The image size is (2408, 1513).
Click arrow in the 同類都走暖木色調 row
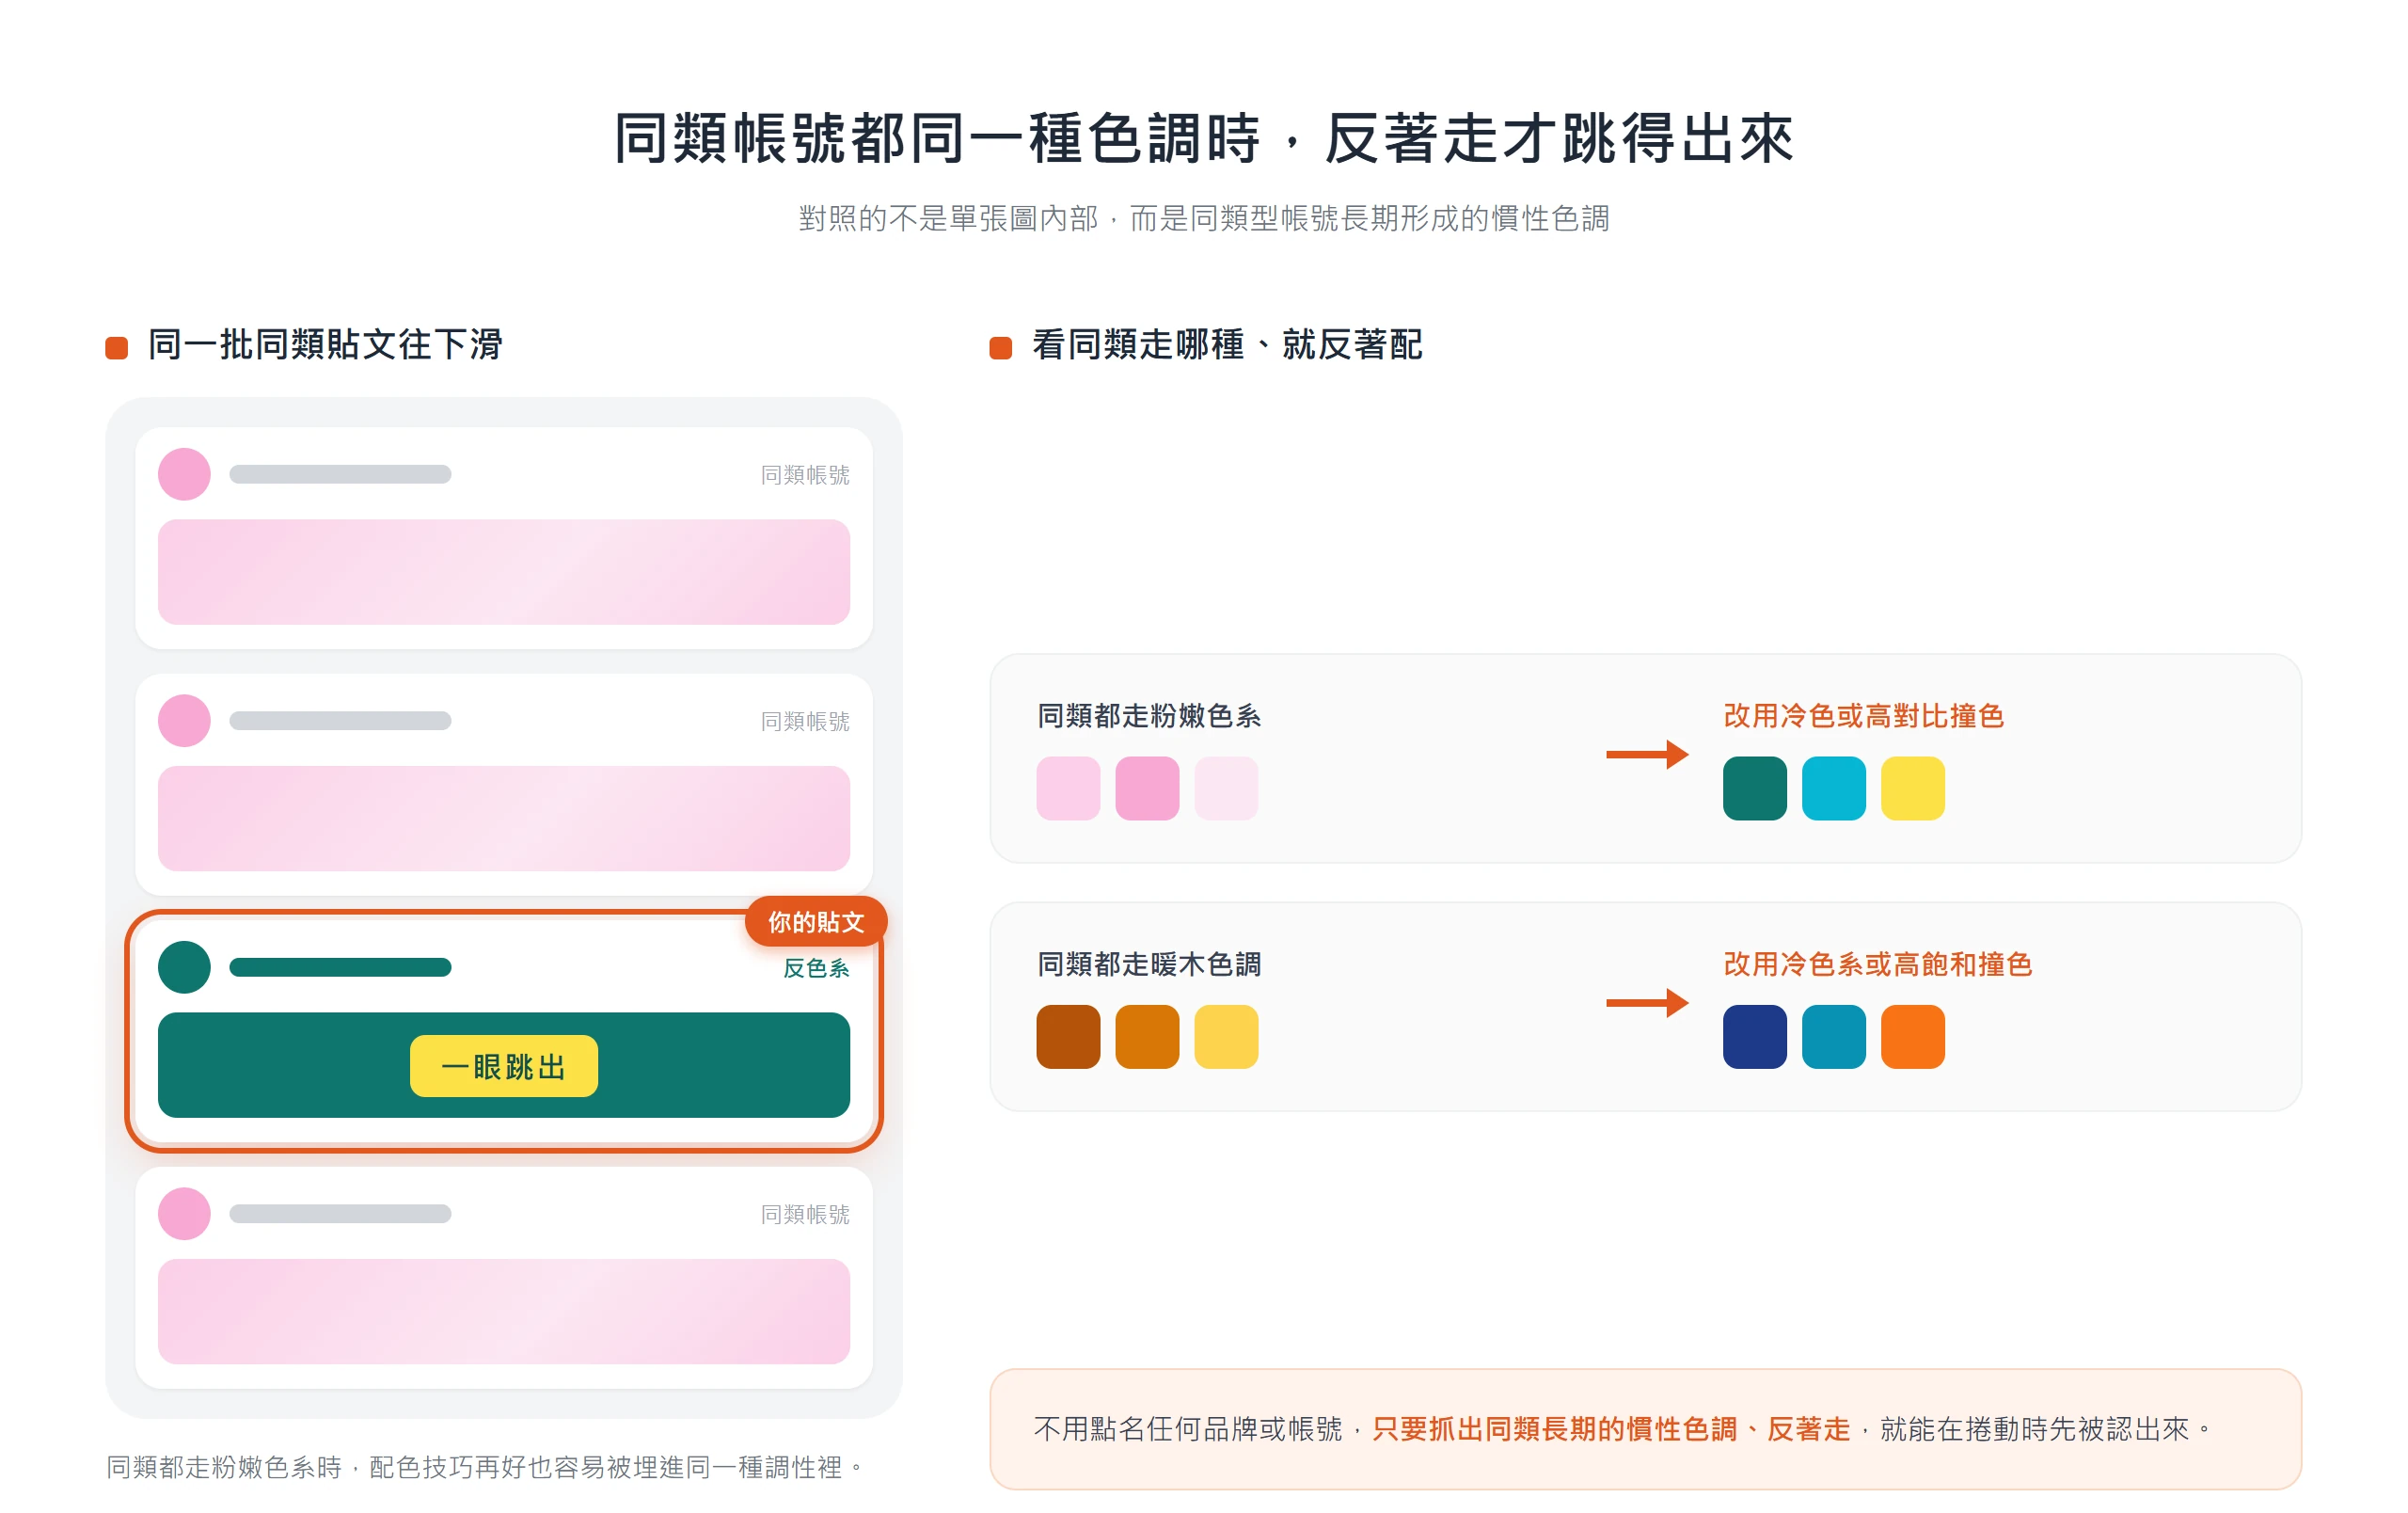coord(1647,1003)
